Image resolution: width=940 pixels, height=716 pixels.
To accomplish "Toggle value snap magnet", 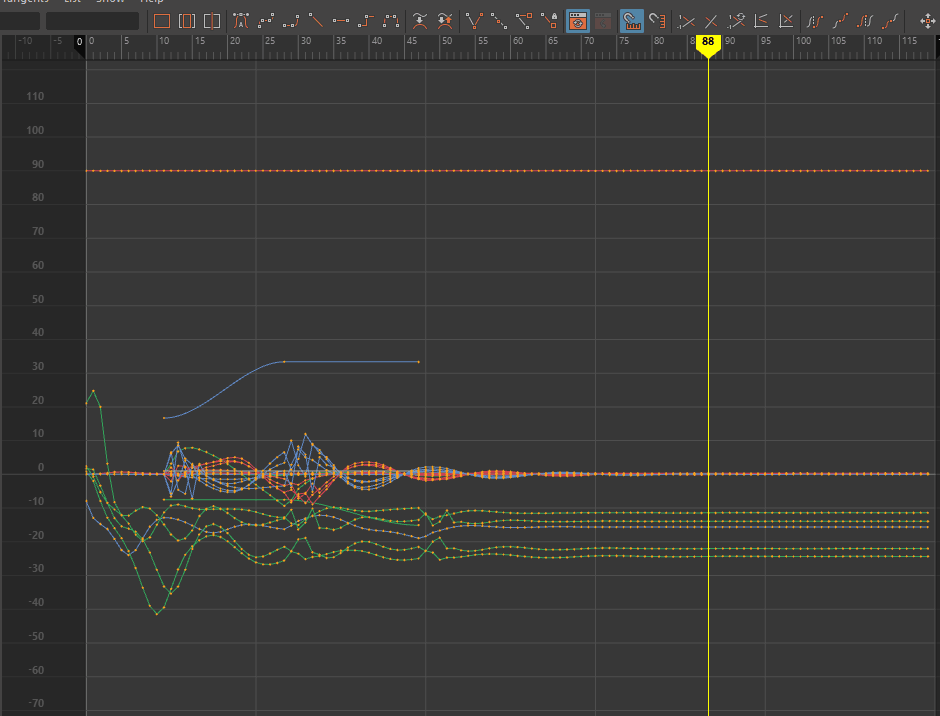I will [x=657, y=22].
